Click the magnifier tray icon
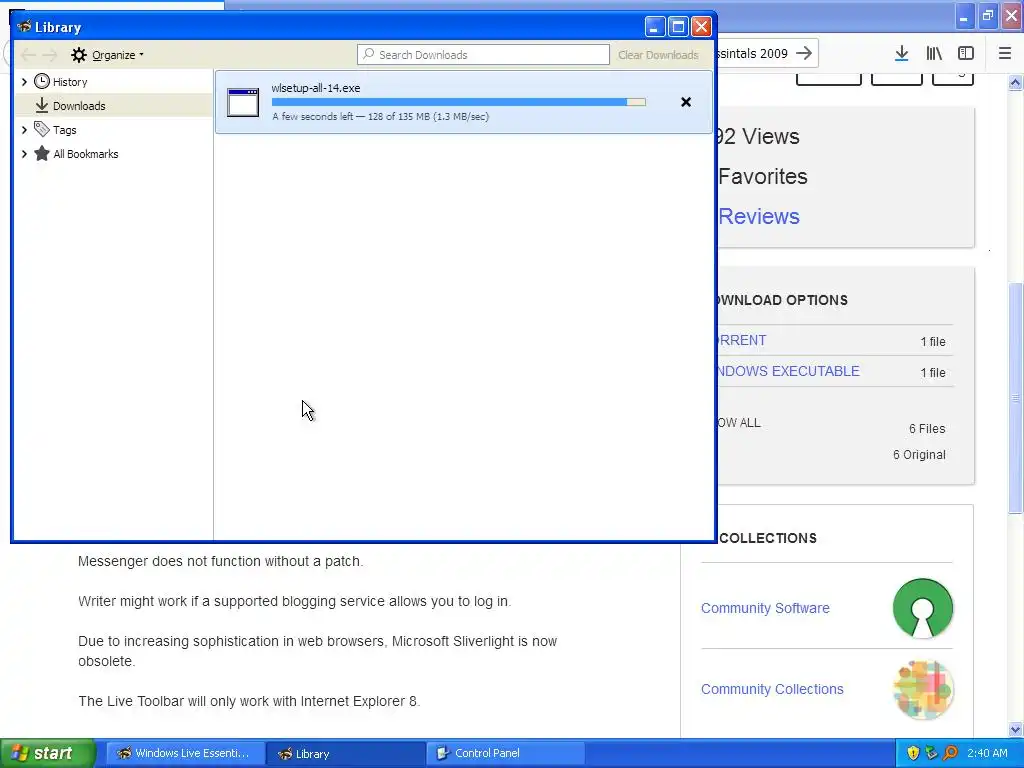Viewport: 1024px width, 768px height. click(x=950, y=753)
